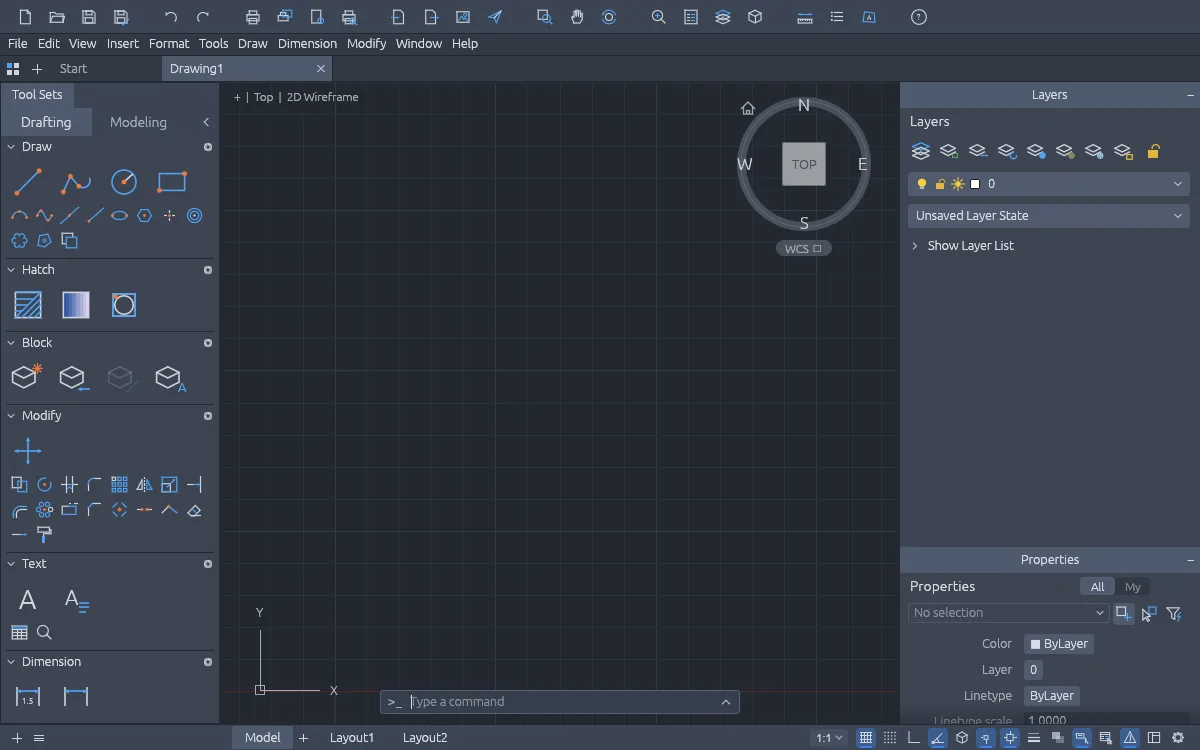The height and width of the screenshot is (750, 1200).
Task: Click layer 0 white color swatch
Action: tap(975, 184)
